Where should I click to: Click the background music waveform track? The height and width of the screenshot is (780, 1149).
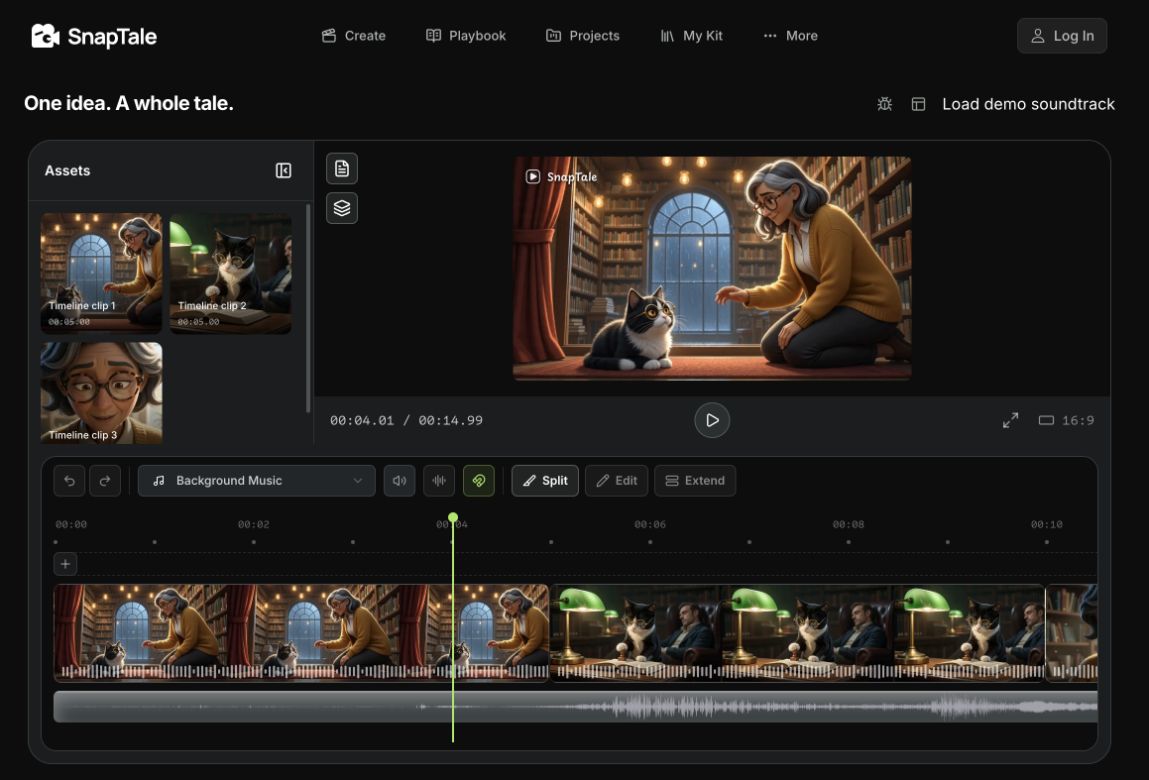point(575,707)
